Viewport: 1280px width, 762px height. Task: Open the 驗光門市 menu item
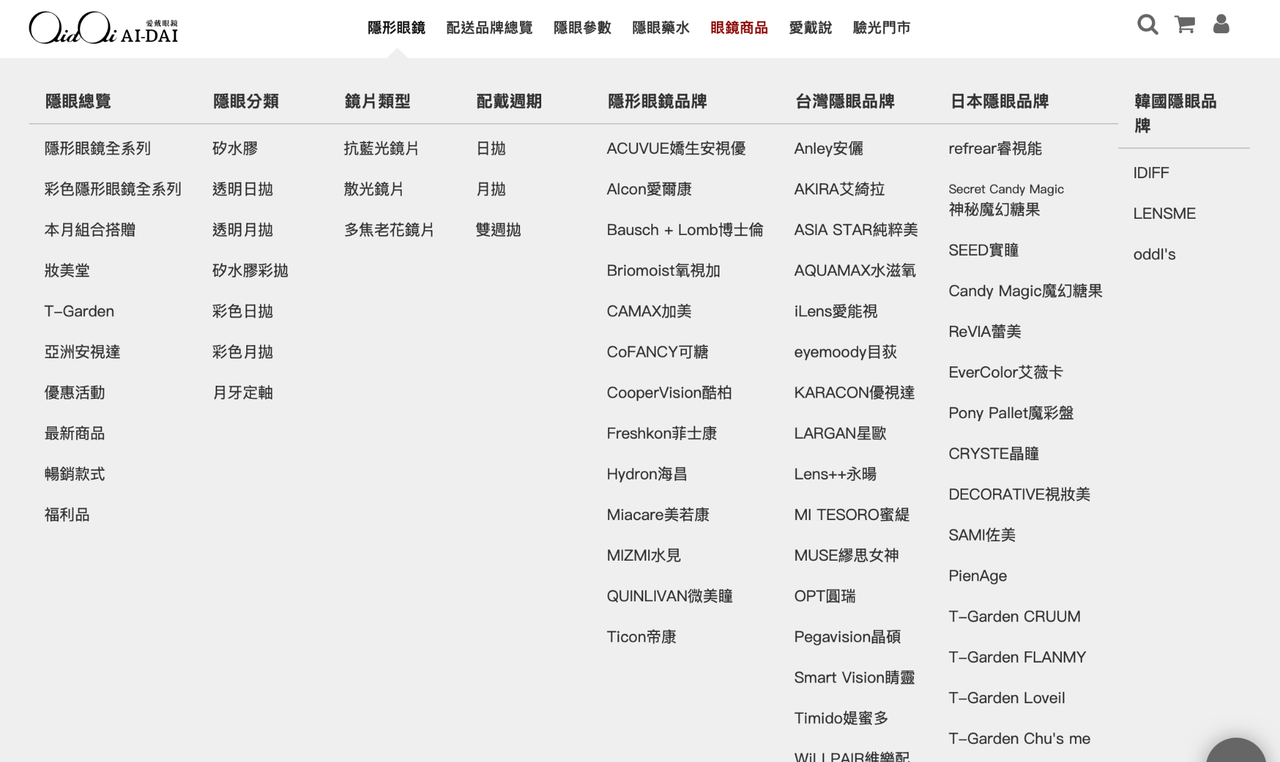(x=881, y=28)
